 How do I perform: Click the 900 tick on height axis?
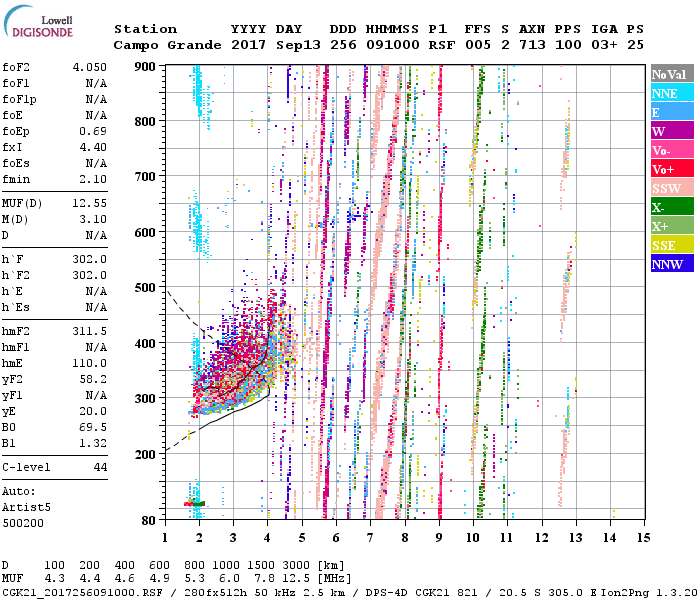pos(146,66)
